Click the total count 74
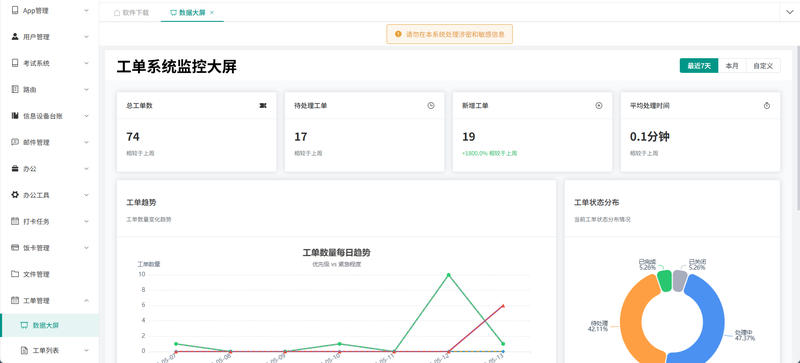Image resolution: width=800 pixels, height=363 pixels. pos(133,137)
